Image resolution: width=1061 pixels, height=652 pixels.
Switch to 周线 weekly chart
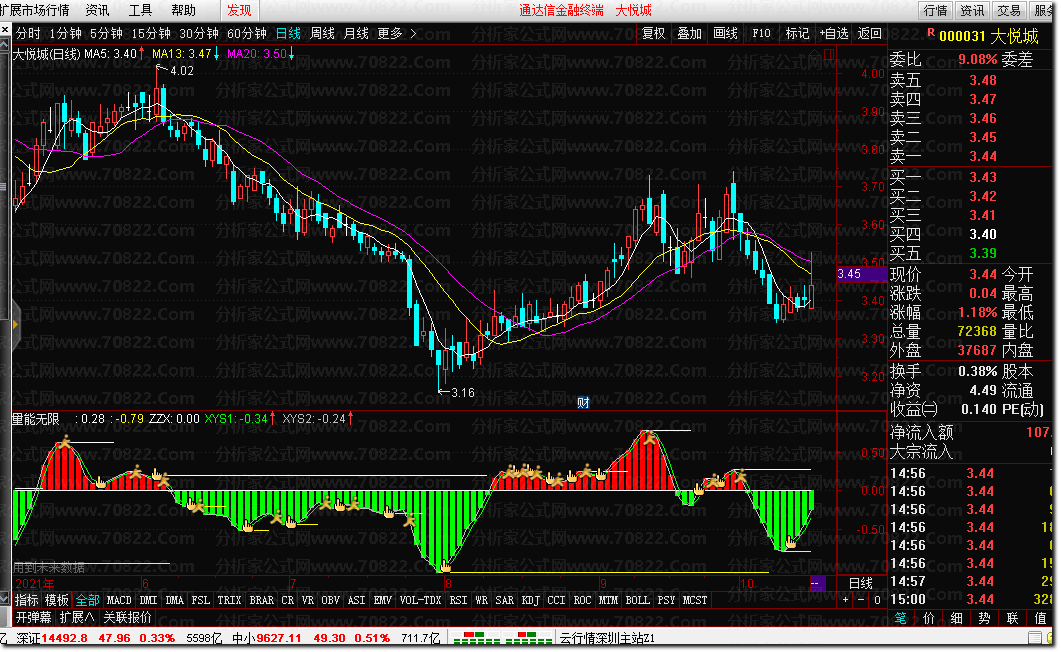pyautogui.click(x=322, y=33)
